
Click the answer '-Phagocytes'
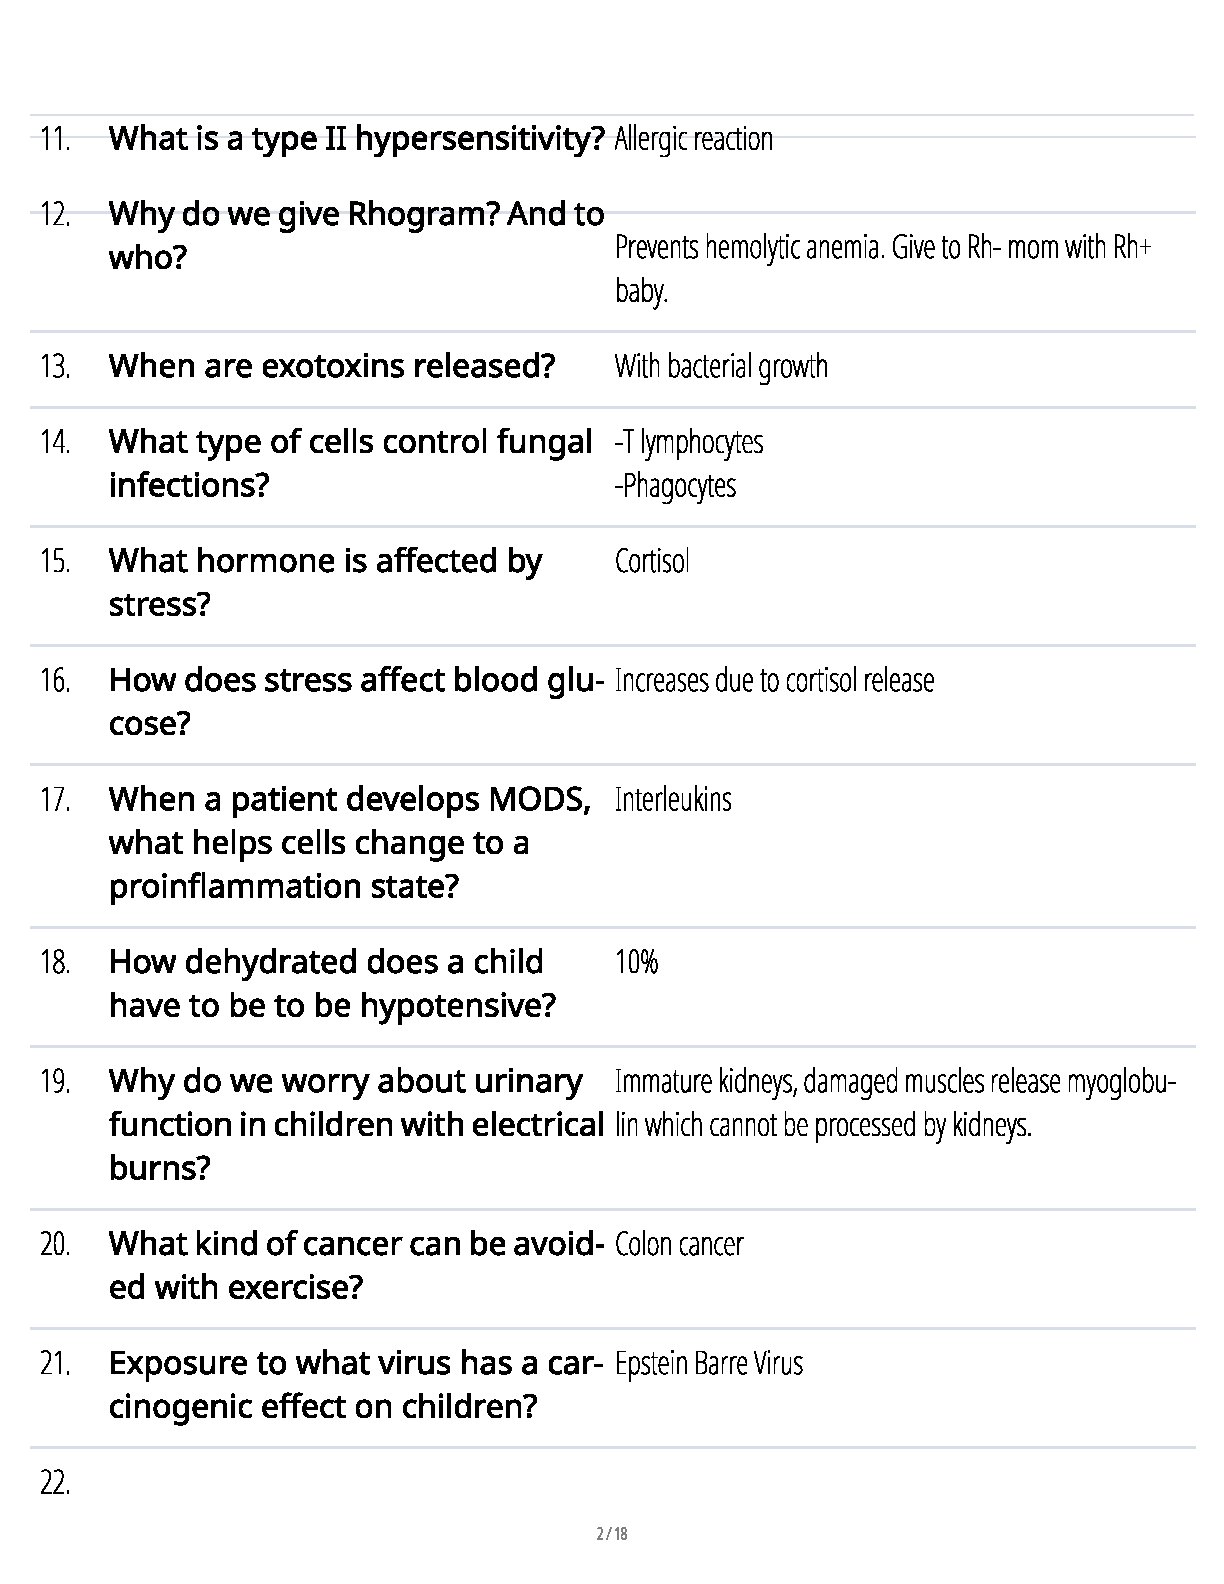[x=675, y=486]
